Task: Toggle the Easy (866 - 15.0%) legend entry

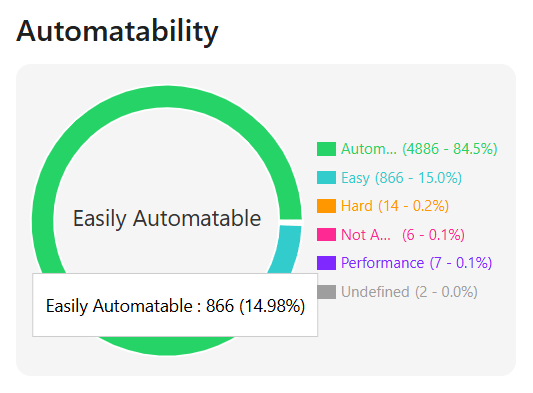Action: (401, 178)
